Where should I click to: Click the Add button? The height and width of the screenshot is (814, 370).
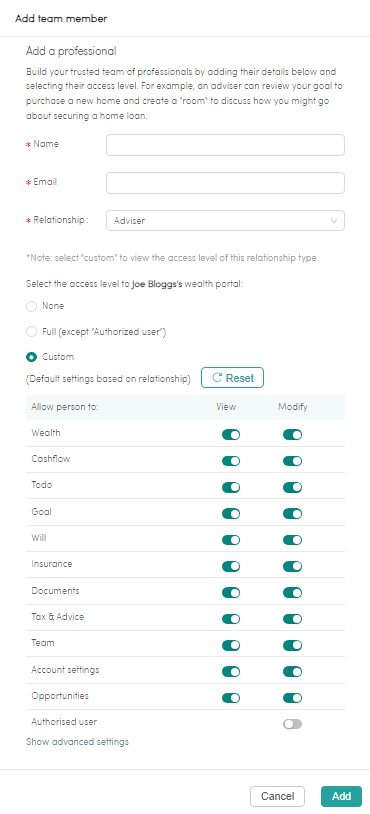coord(341,796)
